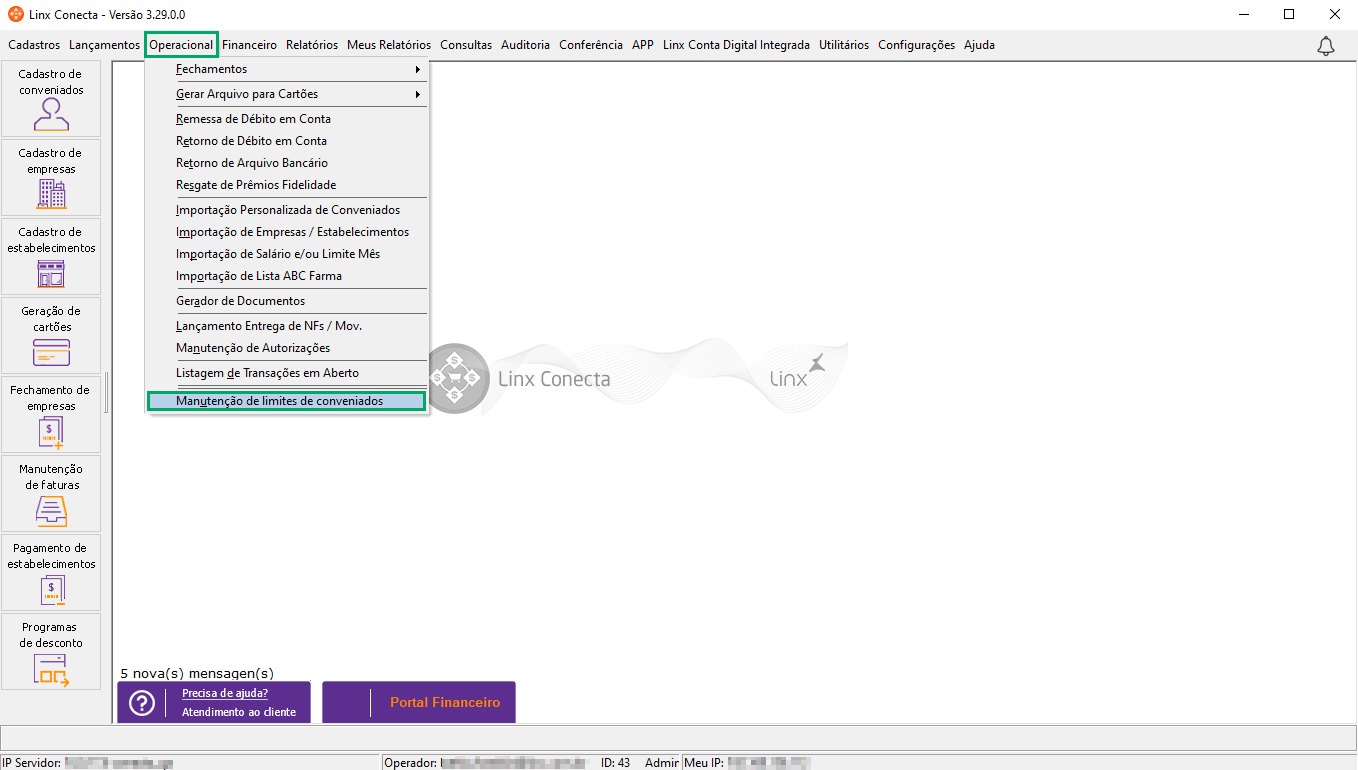Expand Gerar Arquivo para Cartões submenu

tap(287, 94)
